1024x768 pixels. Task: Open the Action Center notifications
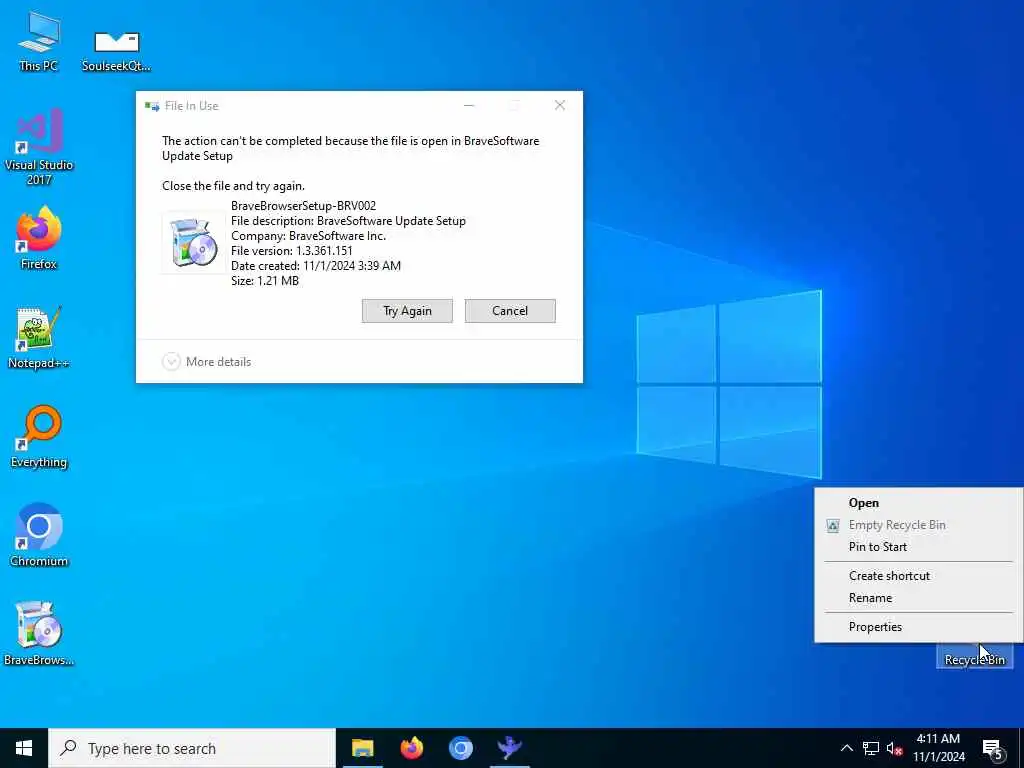click(x=993, y=748)
